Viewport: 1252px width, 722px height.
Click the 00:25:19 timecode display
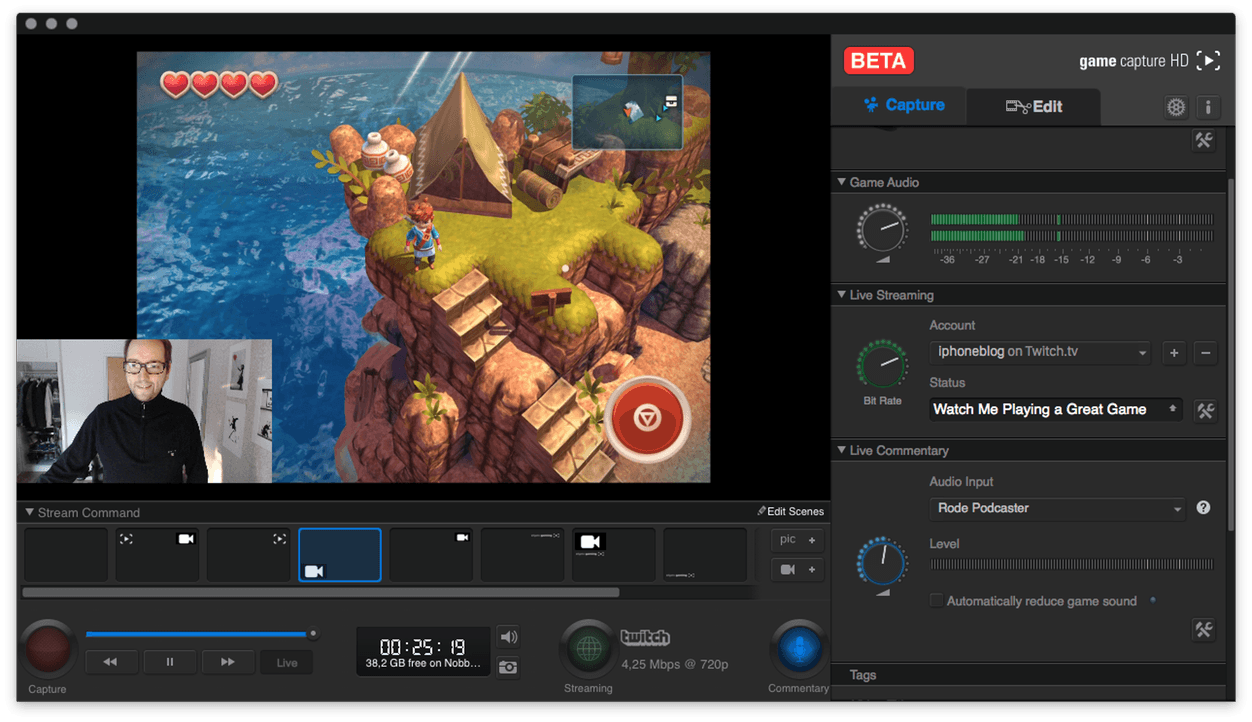click(423, 646)
